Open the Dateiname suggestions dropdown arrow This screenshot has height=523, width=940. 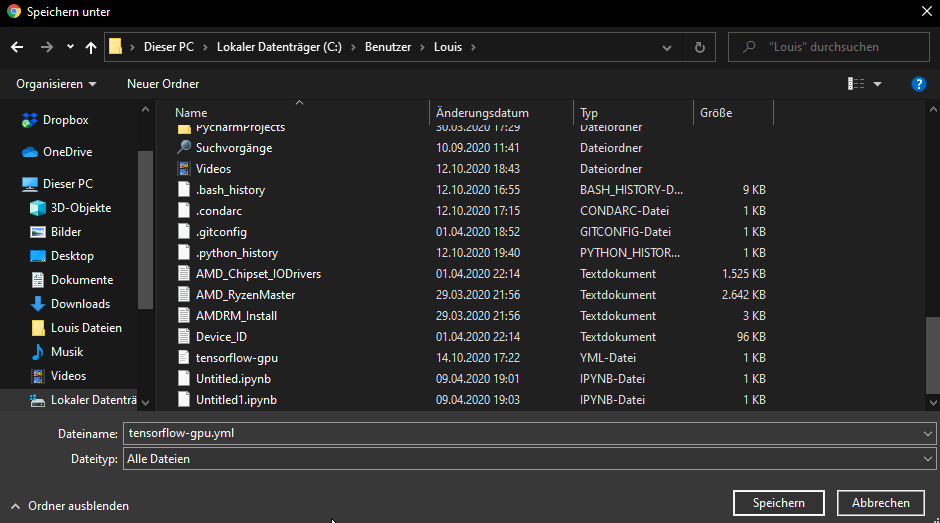tap(929, 433)
